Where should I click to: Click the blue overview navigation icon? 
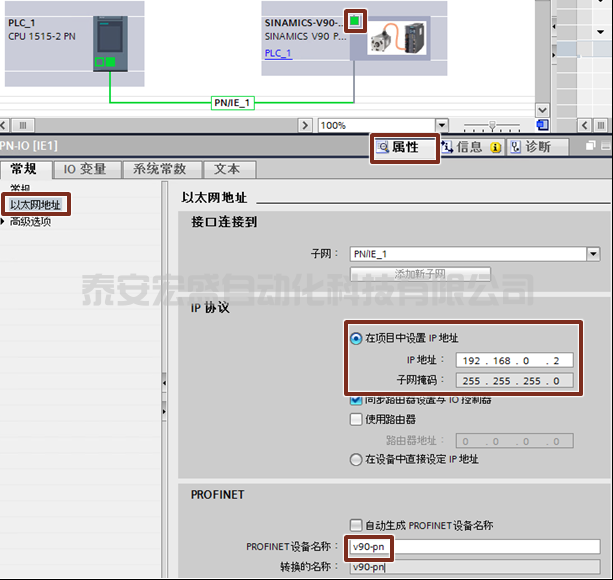(x=542, y=125)
